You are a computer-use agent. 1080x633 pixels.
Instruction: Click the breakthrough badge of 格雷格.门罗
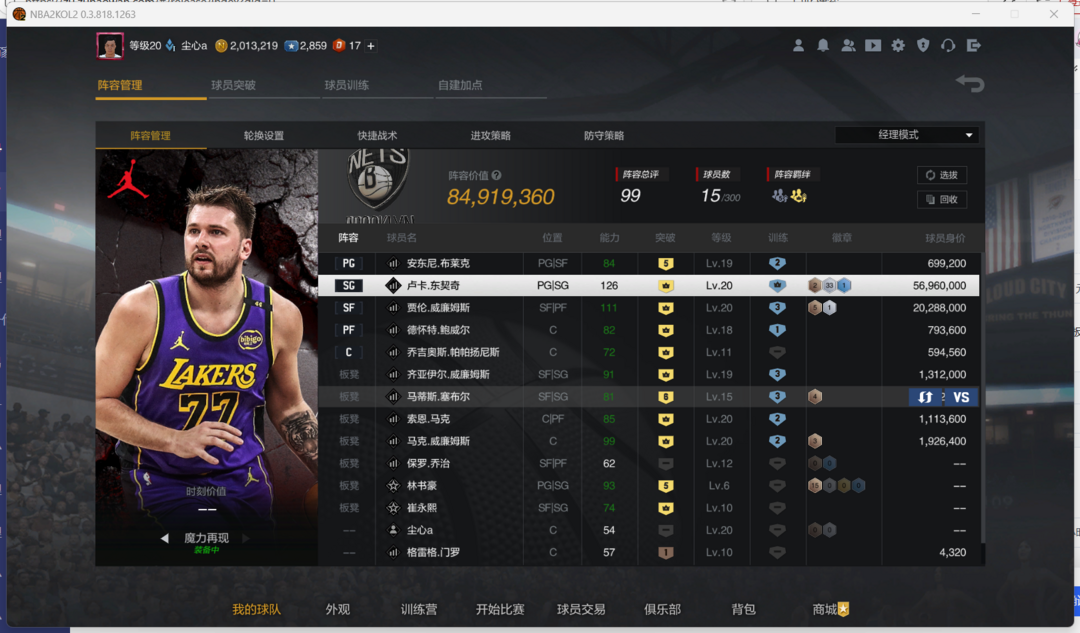click(x=665, y=552)
